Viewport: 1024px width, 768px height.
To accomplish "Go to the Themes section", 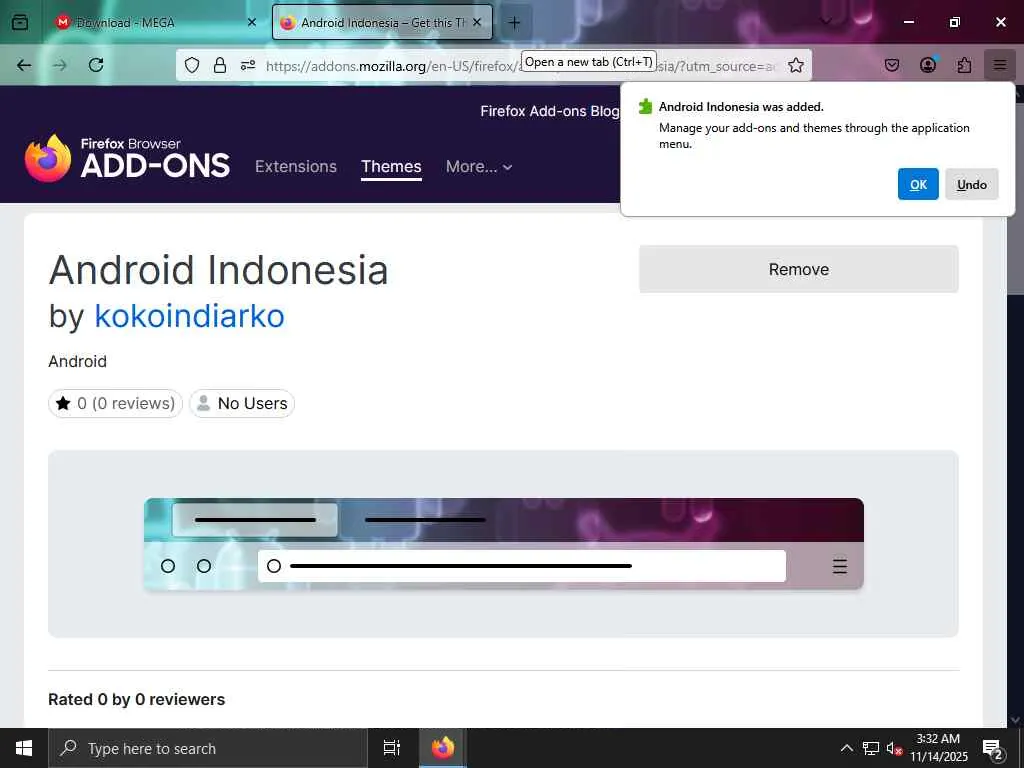I will (x=391, y=167).
